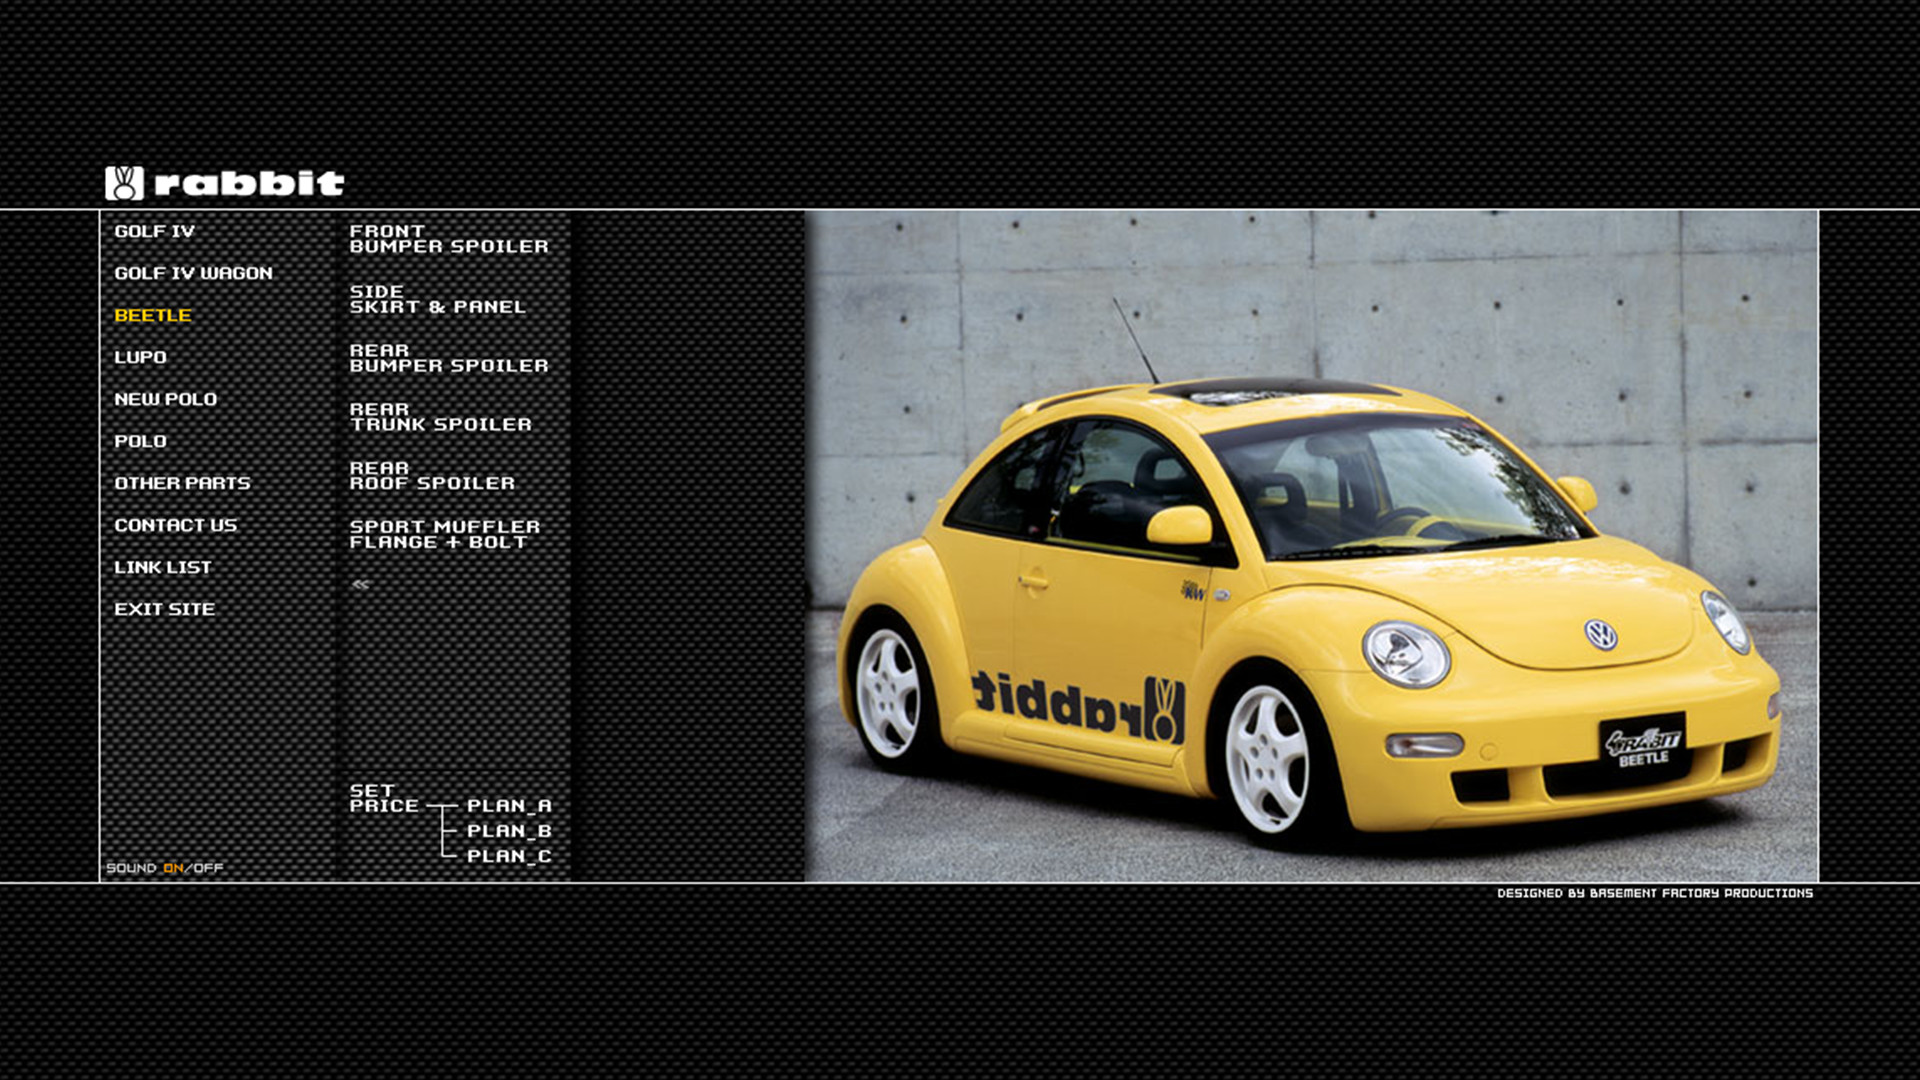View SIDE SKIRT & PANEL details
The height and width of the screenshot is (1080, 1920).
coord(437,299)
